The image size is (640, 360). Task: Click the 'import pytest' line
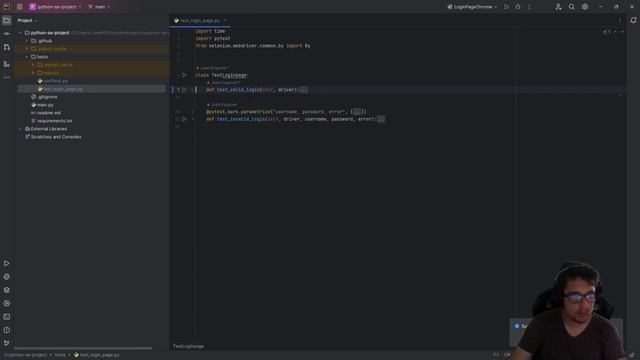click(213, 38)
